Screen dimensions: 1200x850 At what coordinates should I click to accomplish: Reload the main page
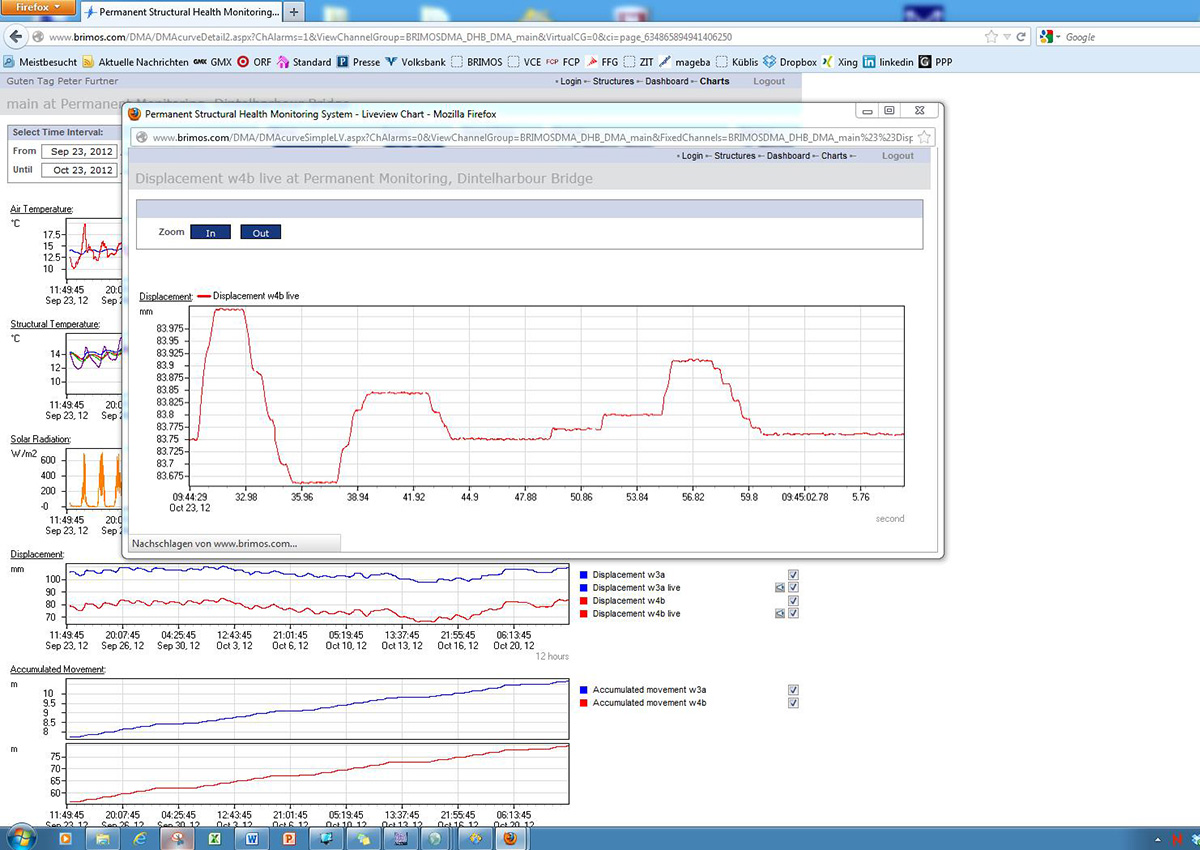pos(1021,37)
